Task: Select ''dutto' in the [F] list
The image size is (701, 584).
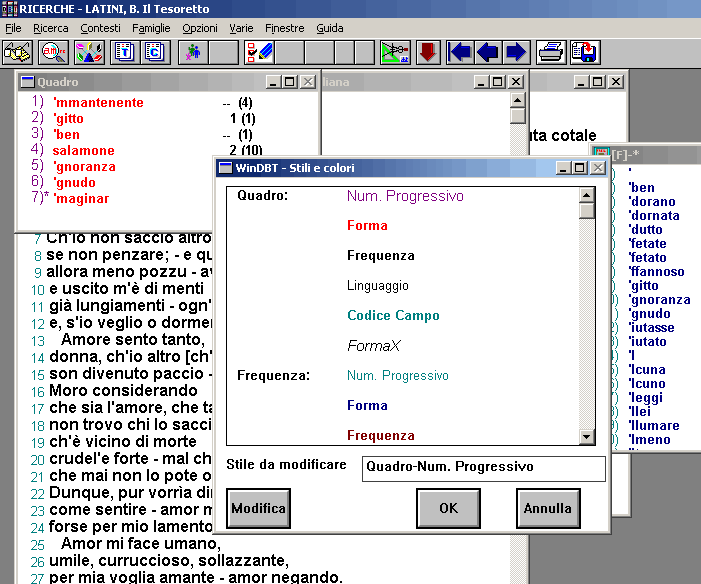Action: pos(645,229)
